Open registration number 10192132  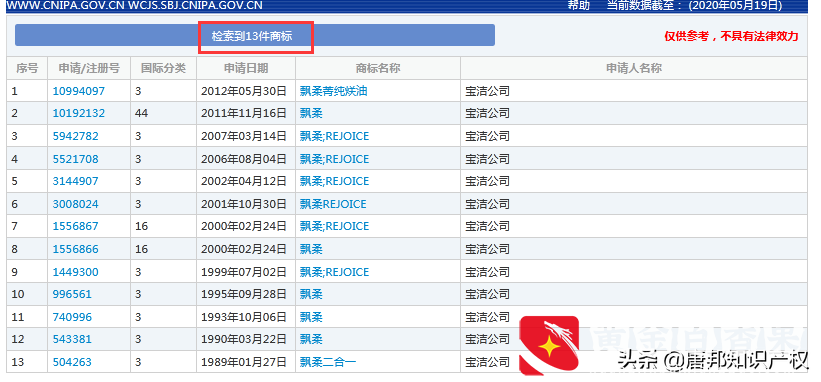pyautogui.click(x=79, y=113)
